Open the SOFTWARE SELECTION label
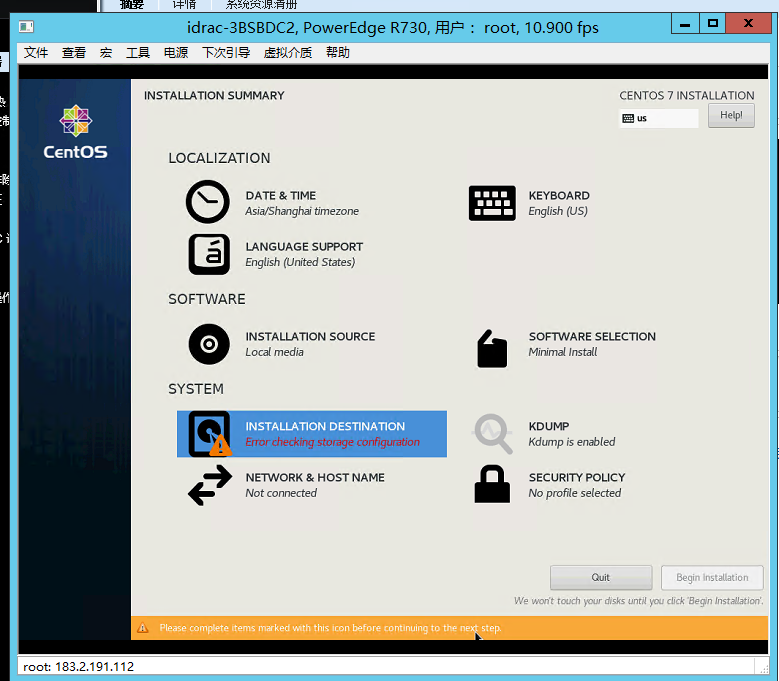 (x=592, y=336)
